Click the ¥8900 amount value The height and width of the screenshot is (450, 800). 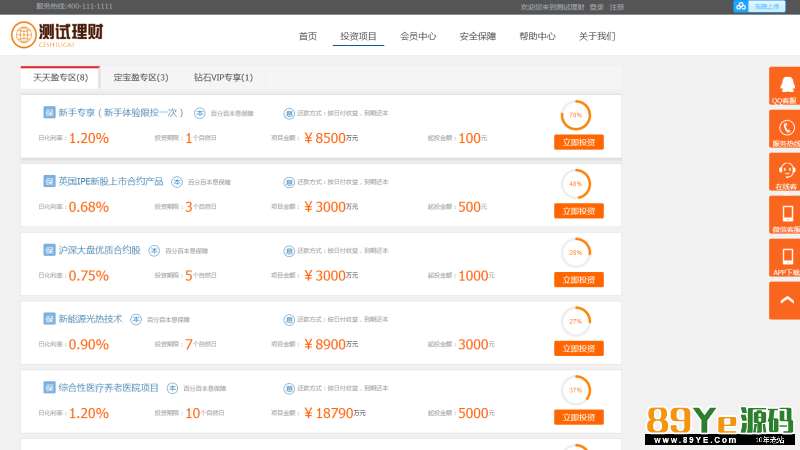click(325, 344)
